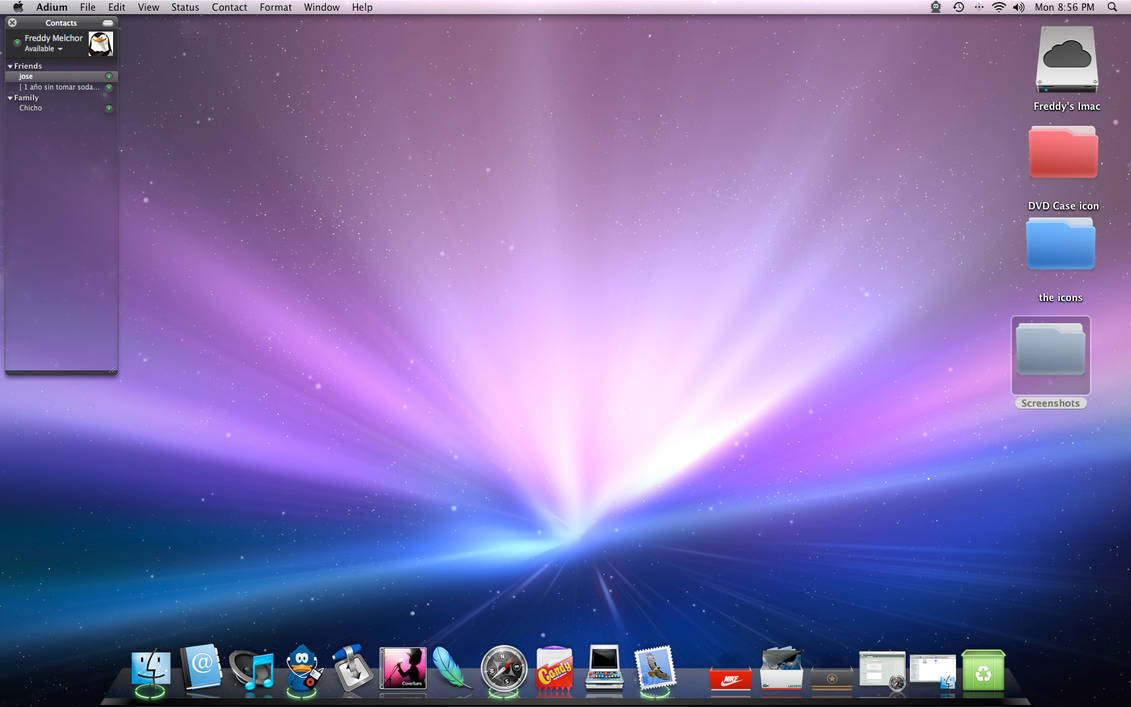
Task: Open the green recycle Trash icon
Action: (x=983, y=670)
